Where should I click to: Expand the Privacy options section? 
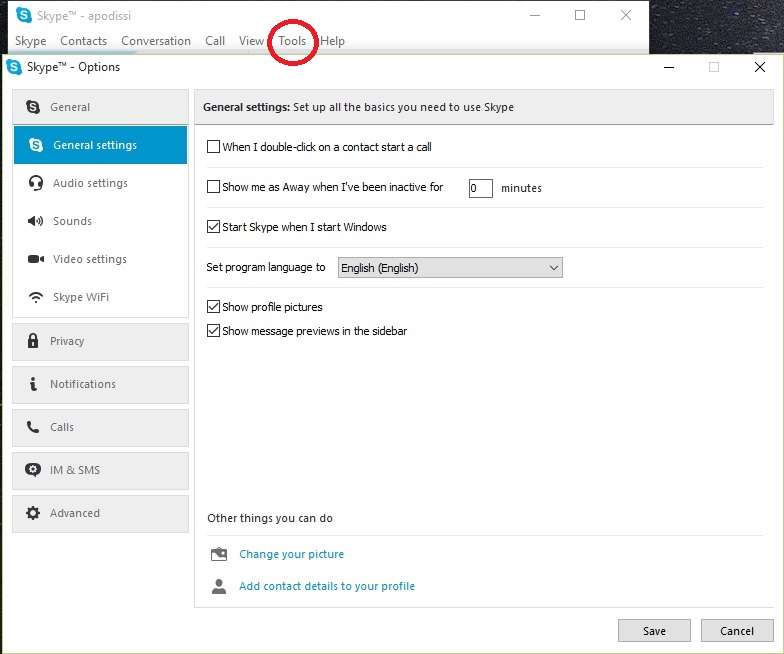100,342
